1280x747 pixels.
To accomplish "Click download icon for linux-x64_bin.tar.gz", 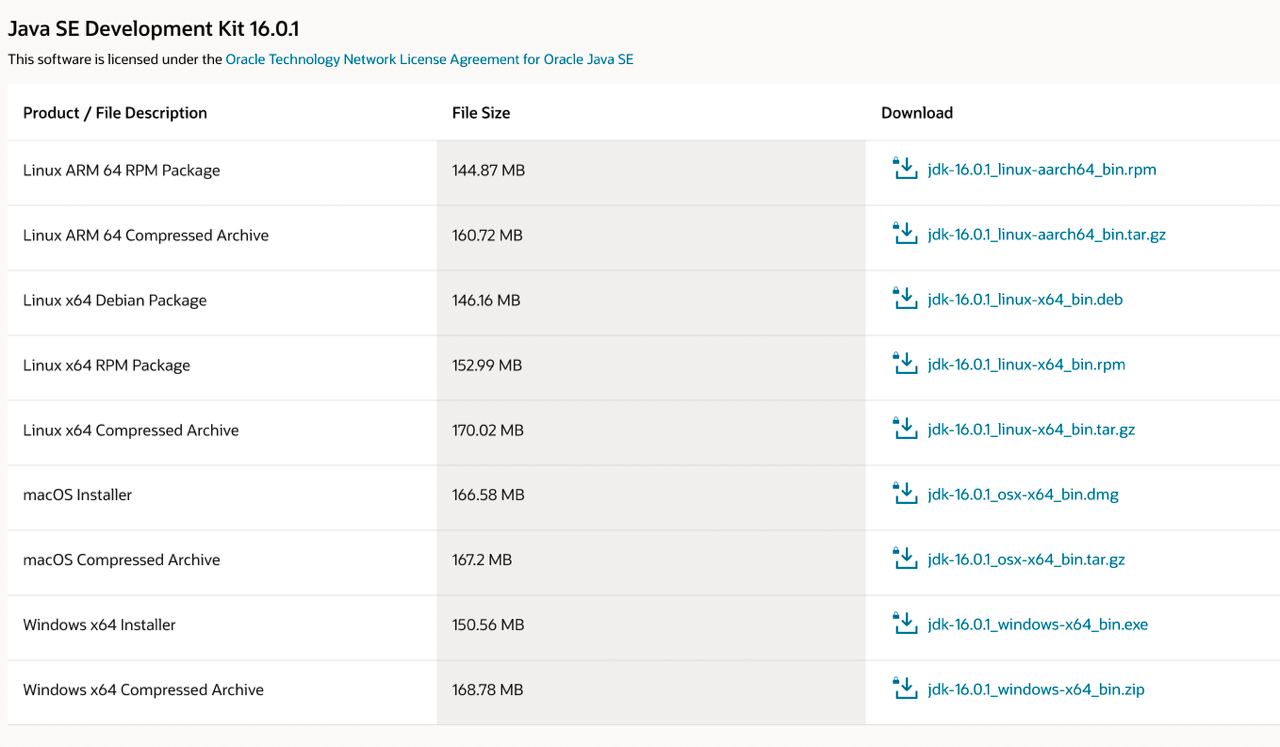I will [x=904, y=428].
